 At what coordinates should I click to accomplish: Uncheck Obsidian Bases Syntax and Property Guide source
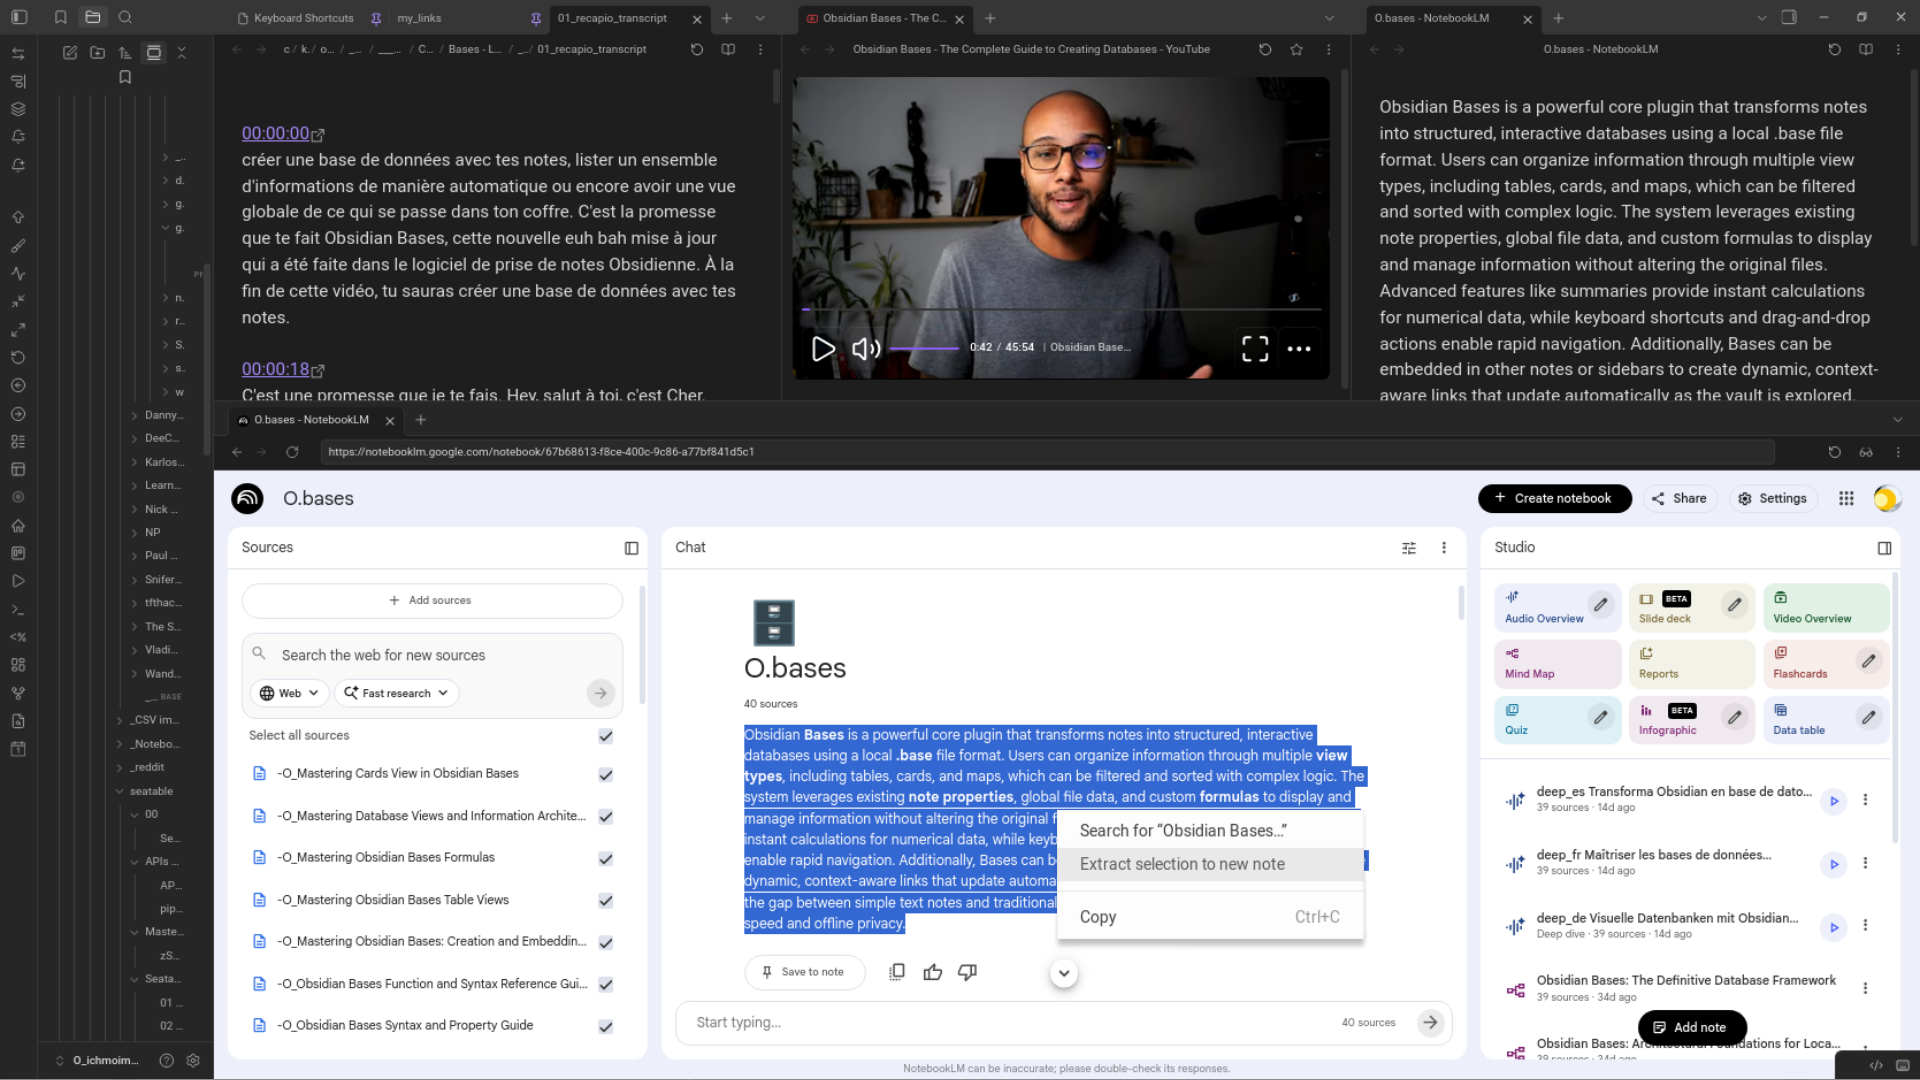(x=605, y=1027)
